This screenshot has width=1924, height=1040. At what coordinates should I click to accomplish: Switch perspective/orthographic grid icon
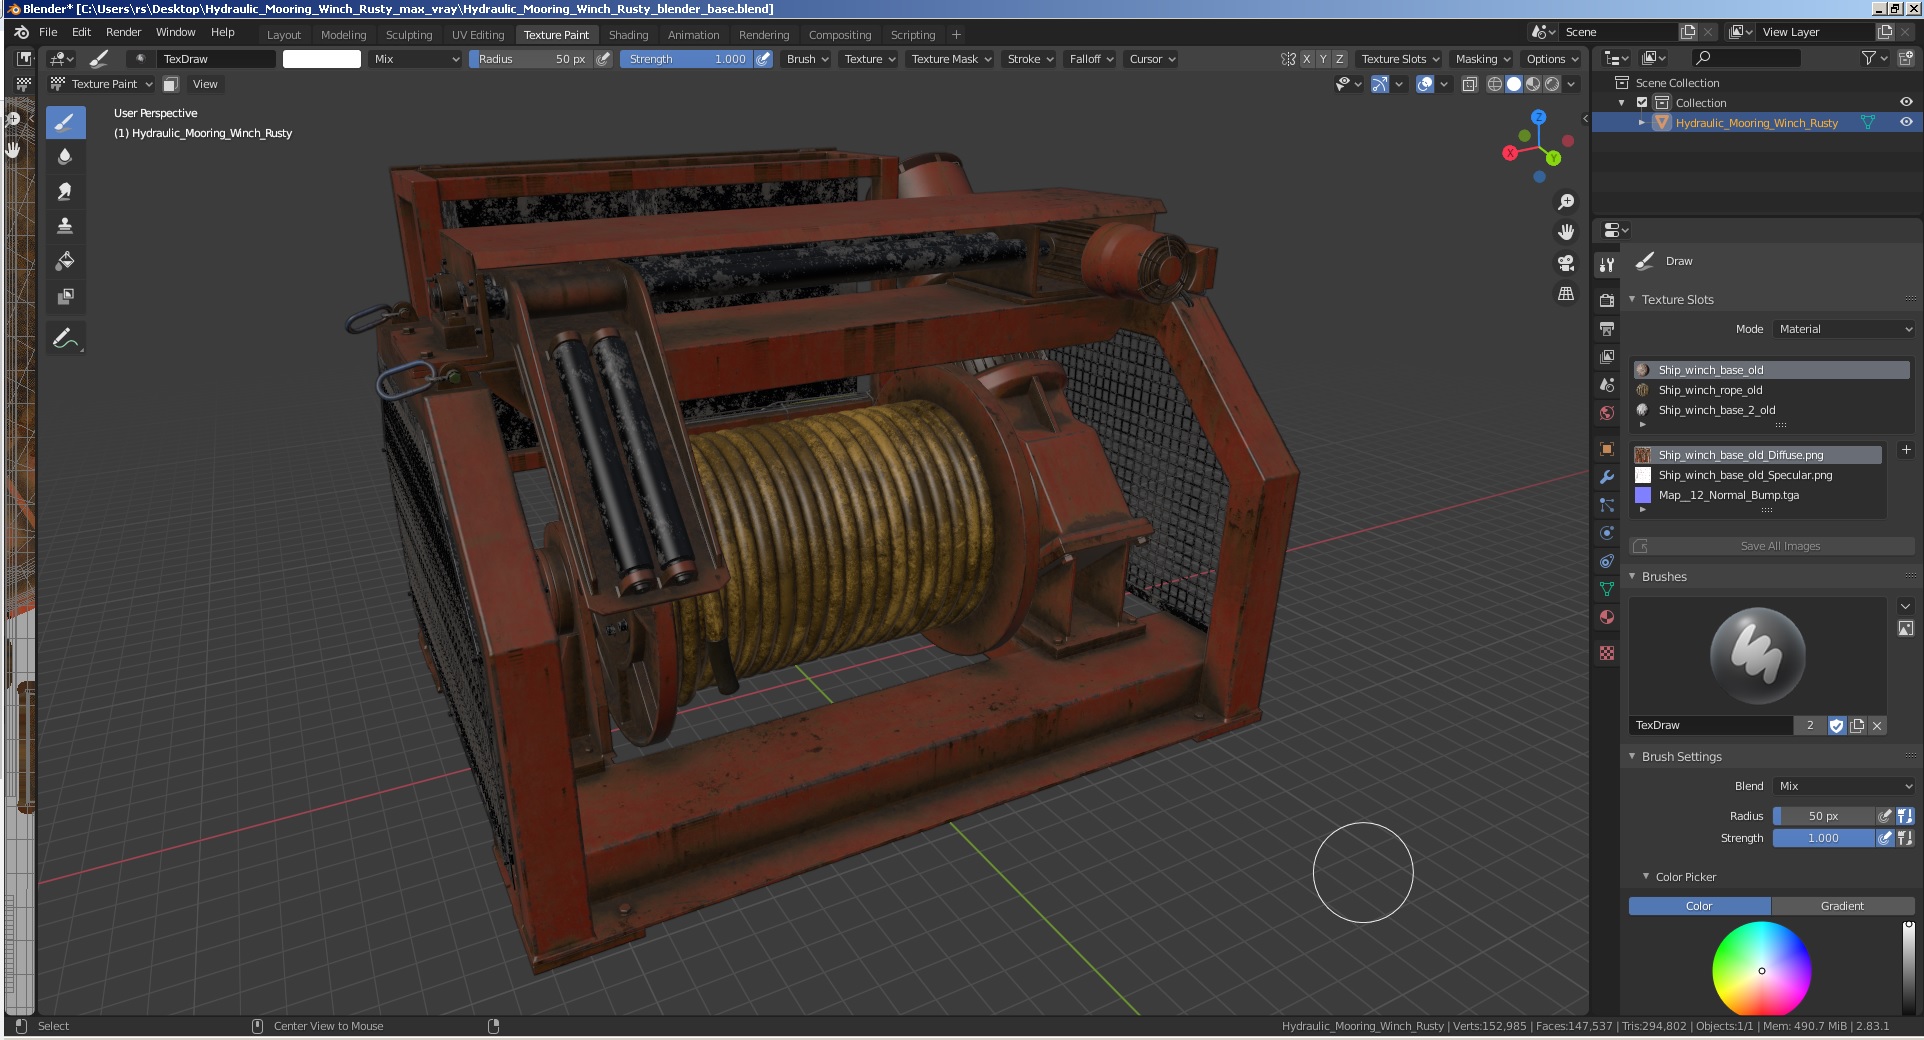1566,294
